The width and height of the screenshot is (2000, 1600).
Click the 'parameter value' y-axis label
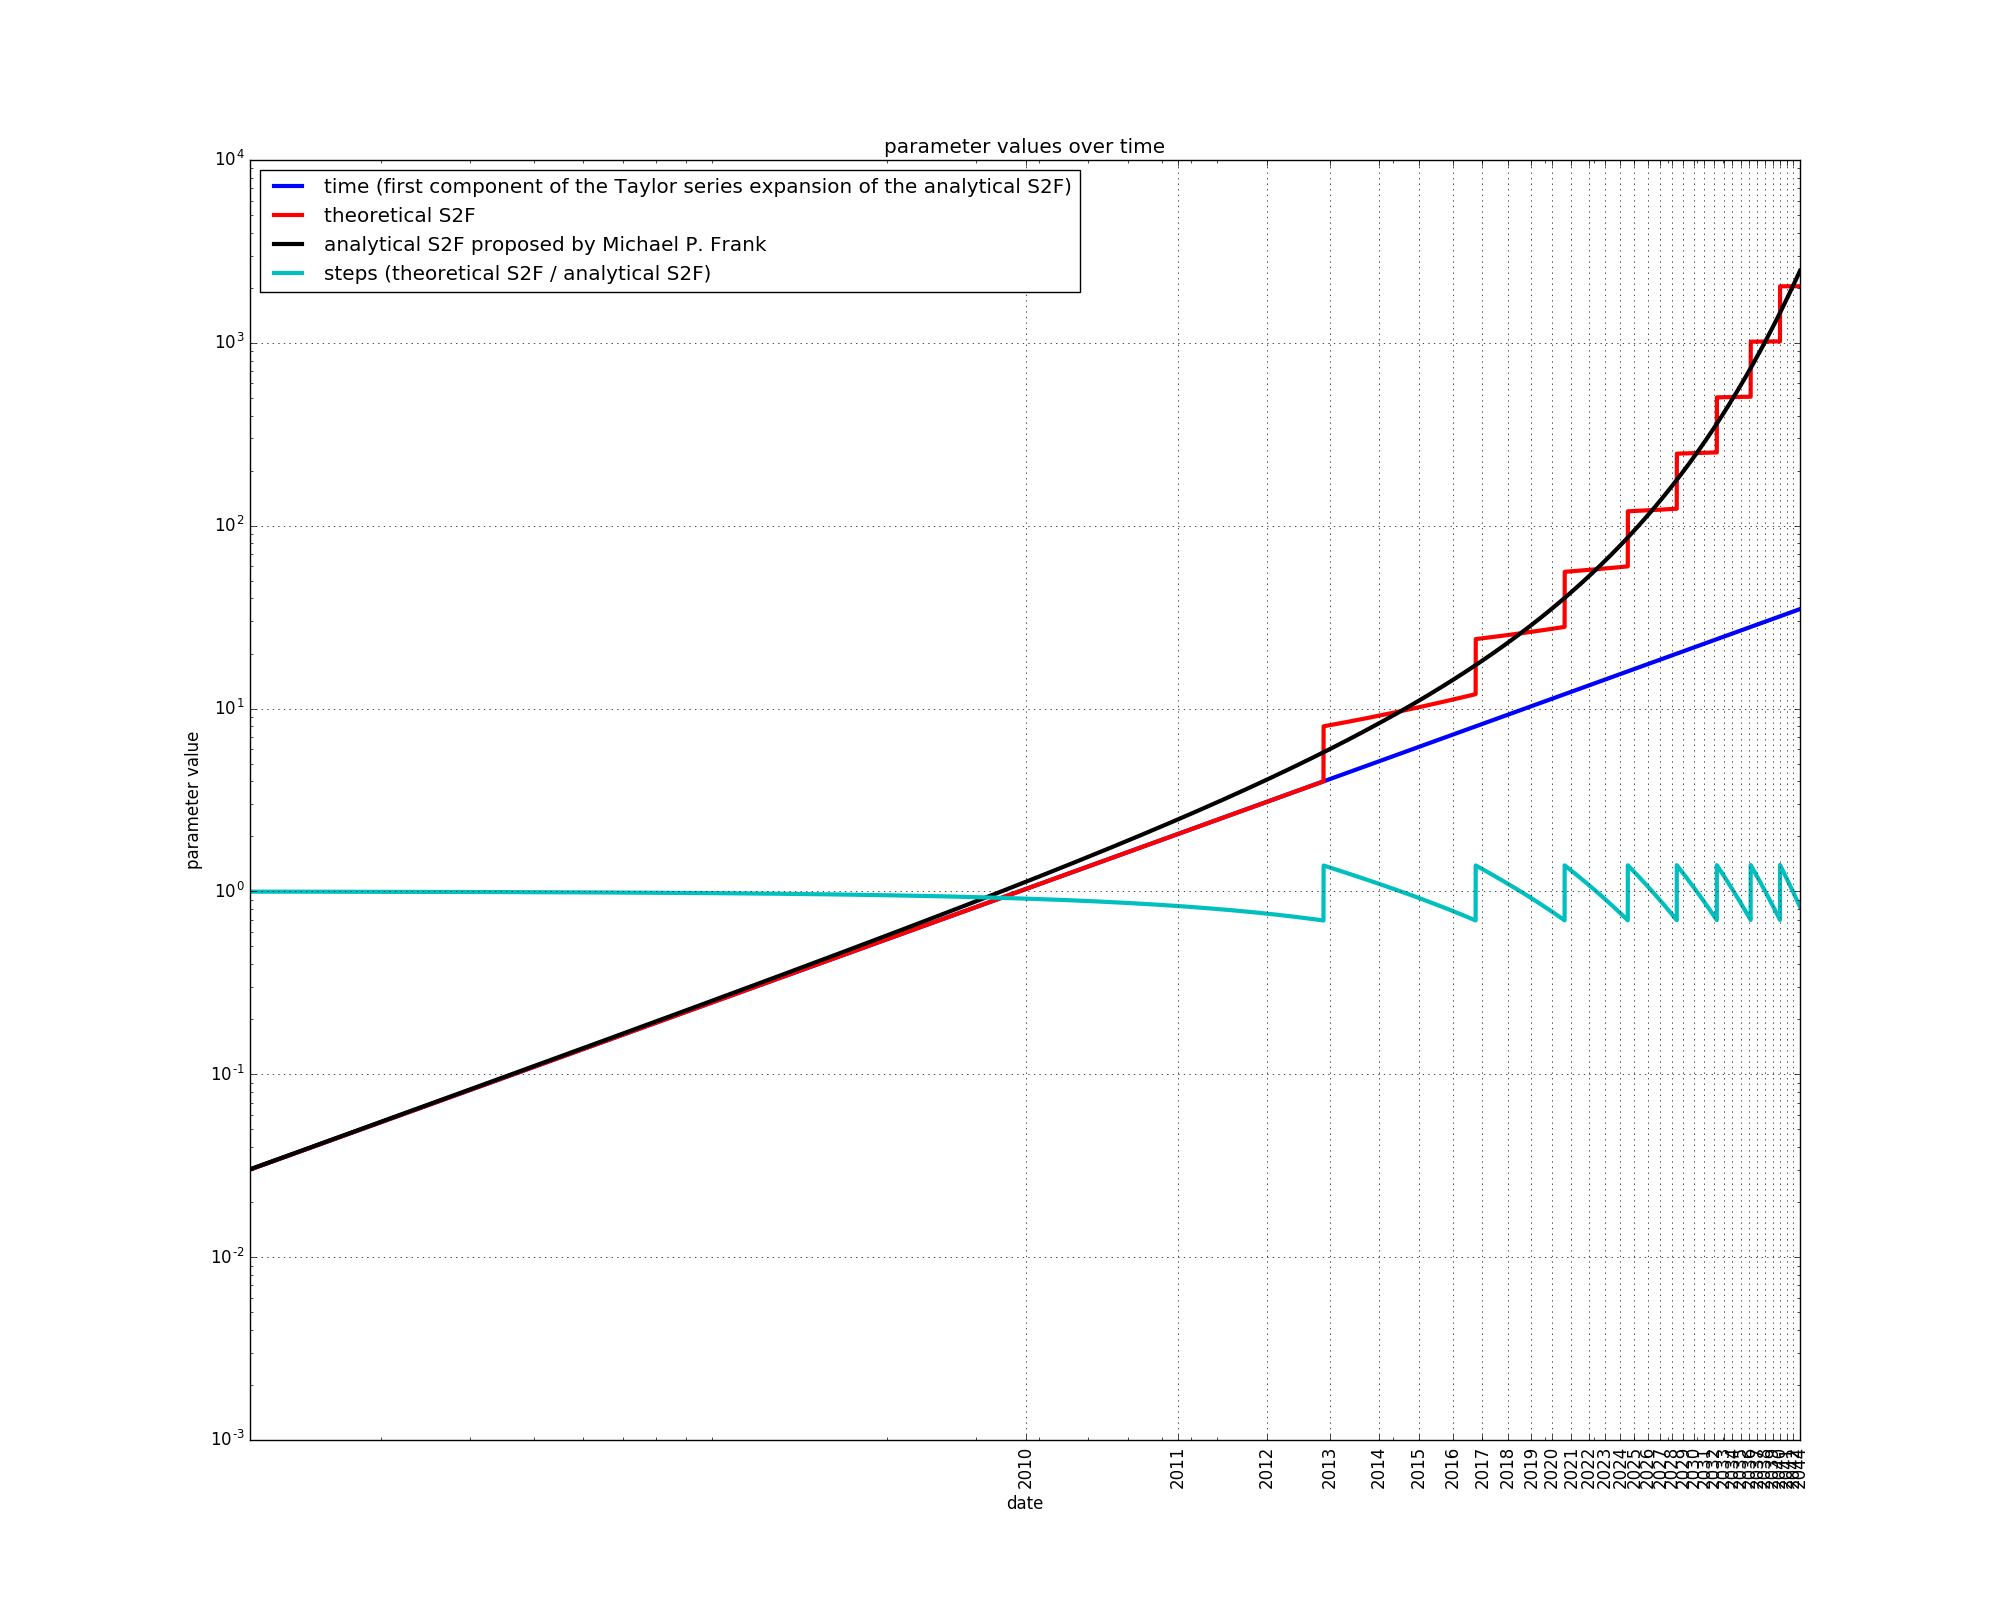(193, 800)
